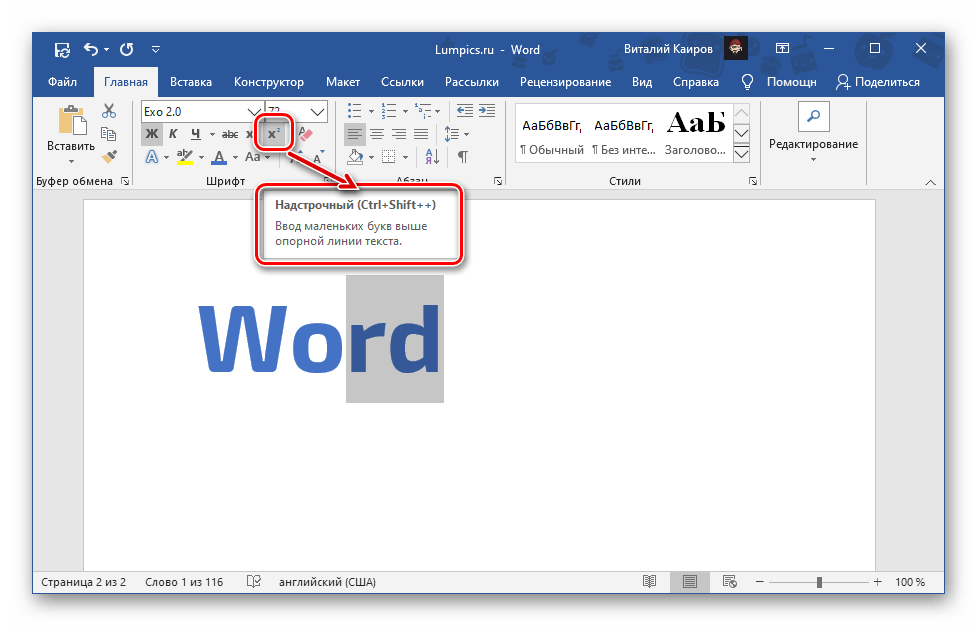Open the Файл tab
Image resolution: width=977 pixels, height=626 pixels.
(x=62, y=82)
